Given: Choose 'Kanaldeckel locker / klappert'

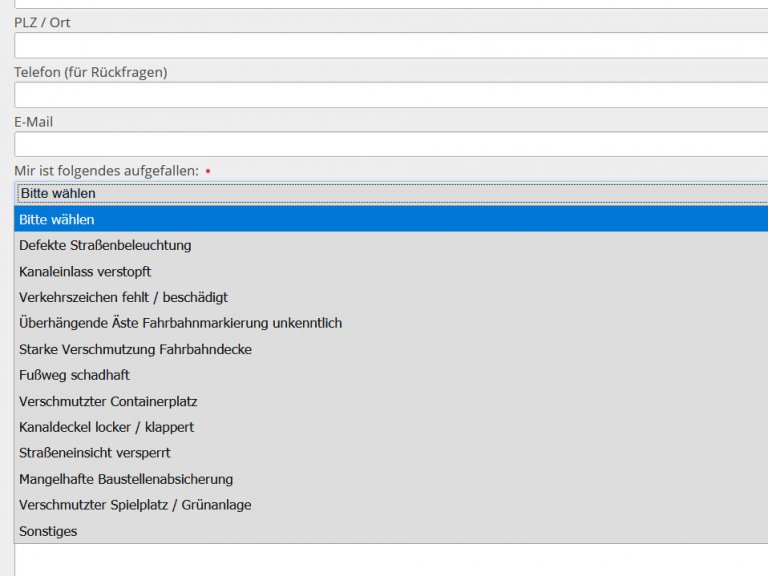Looking at the screenshot, I should click(x=106, y=427).
